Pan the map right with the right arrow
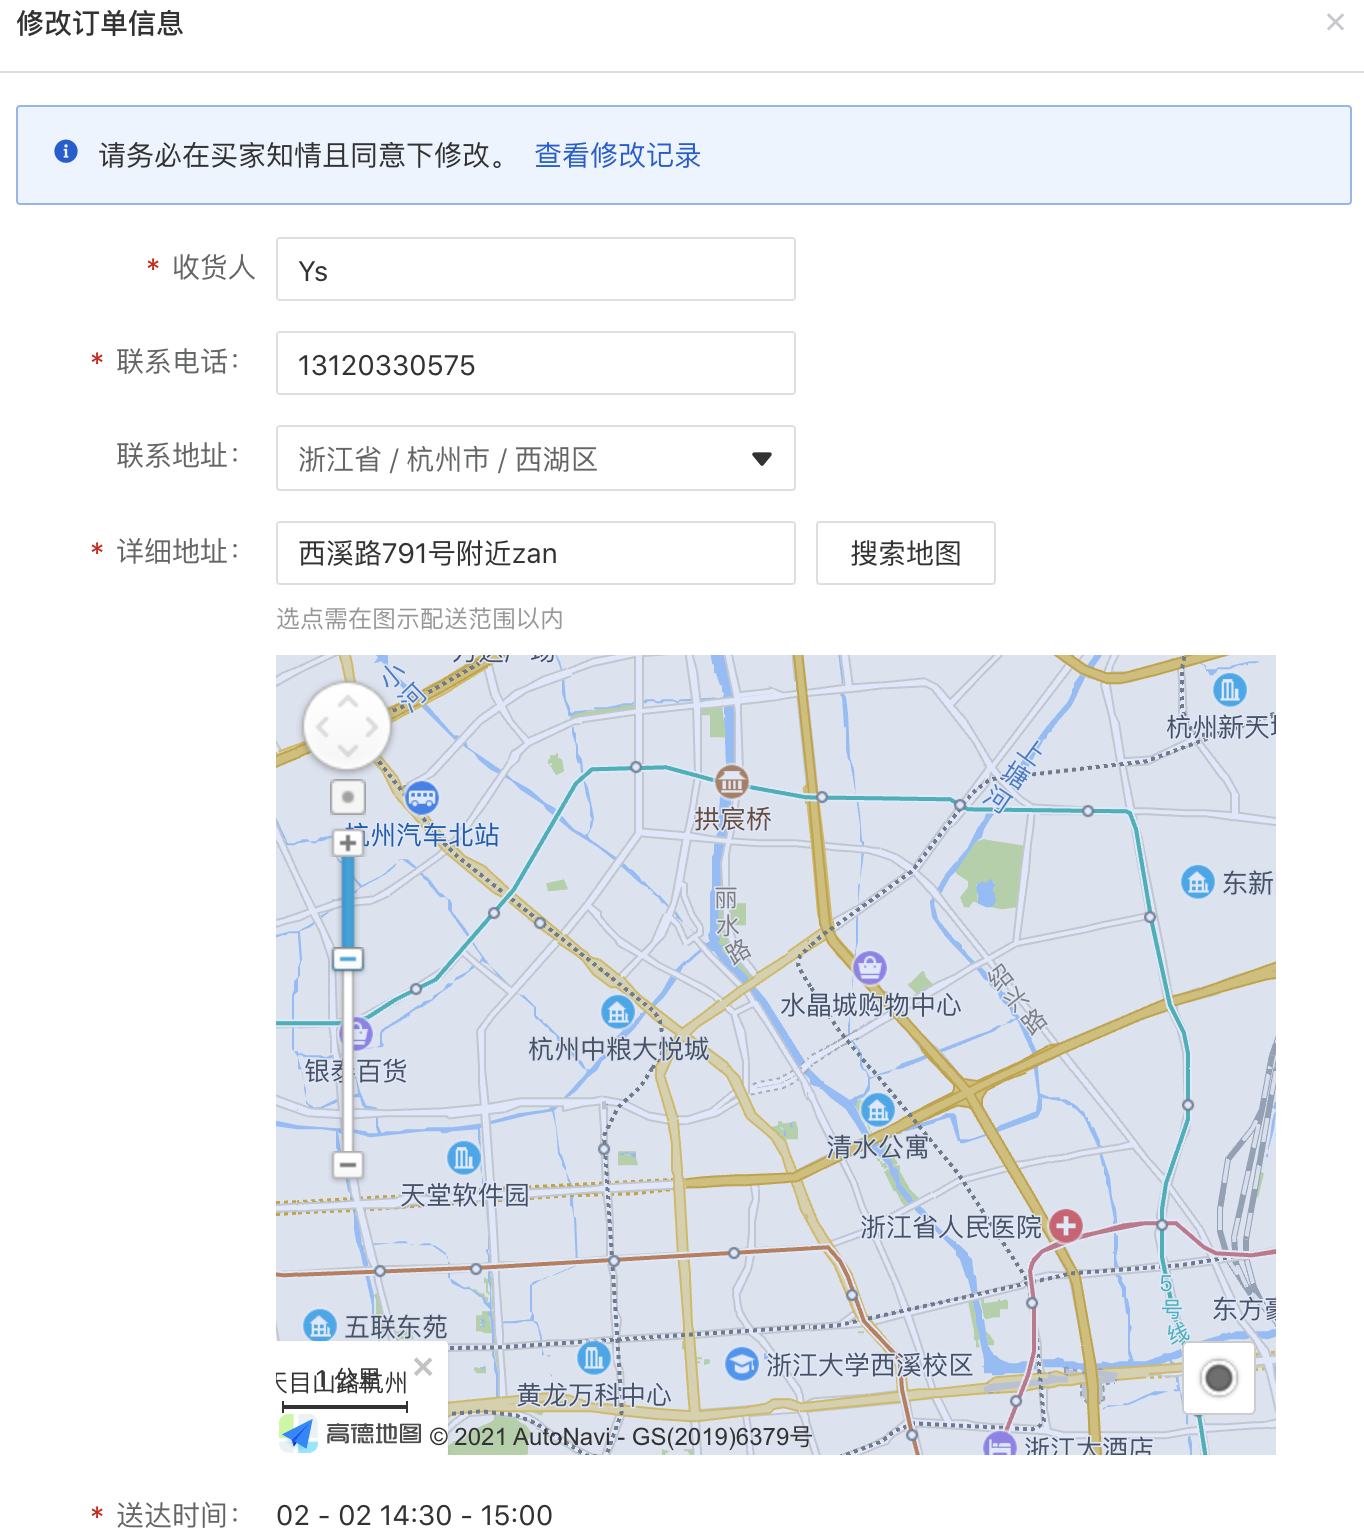 (372, 727)
